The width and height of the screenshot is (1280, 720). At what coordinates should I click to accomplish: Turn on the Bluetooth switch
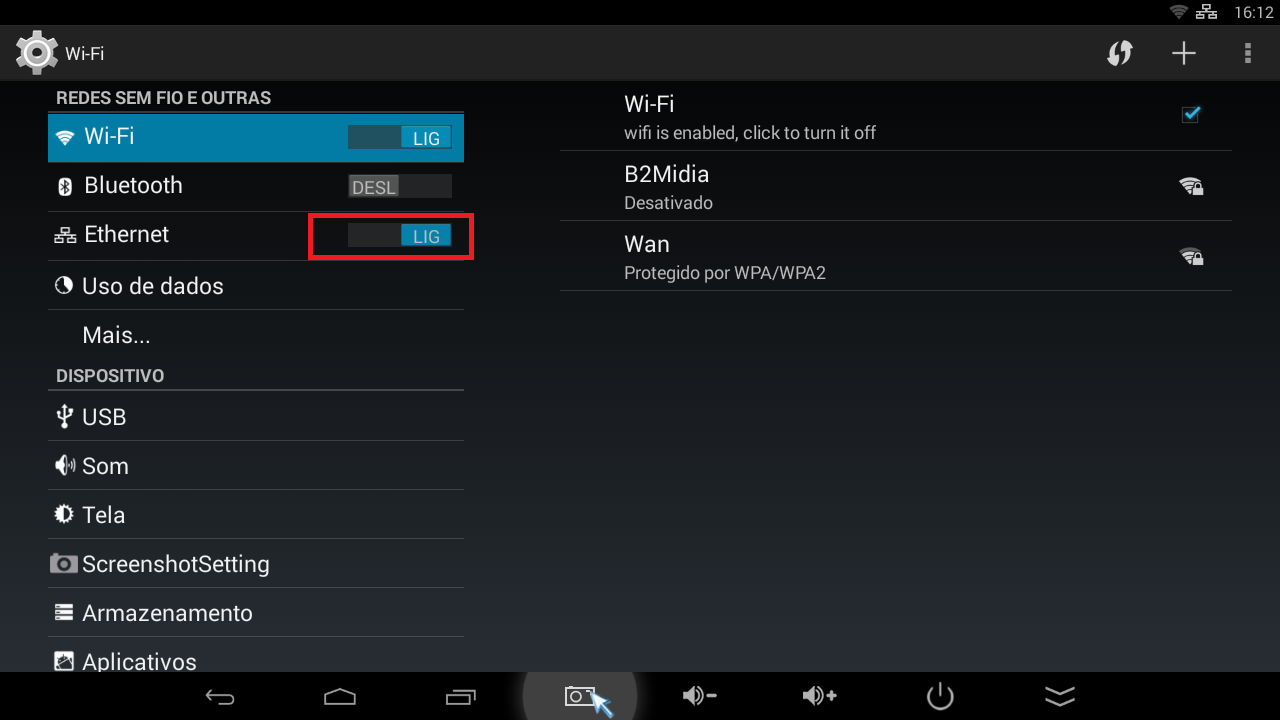[400, 187]
